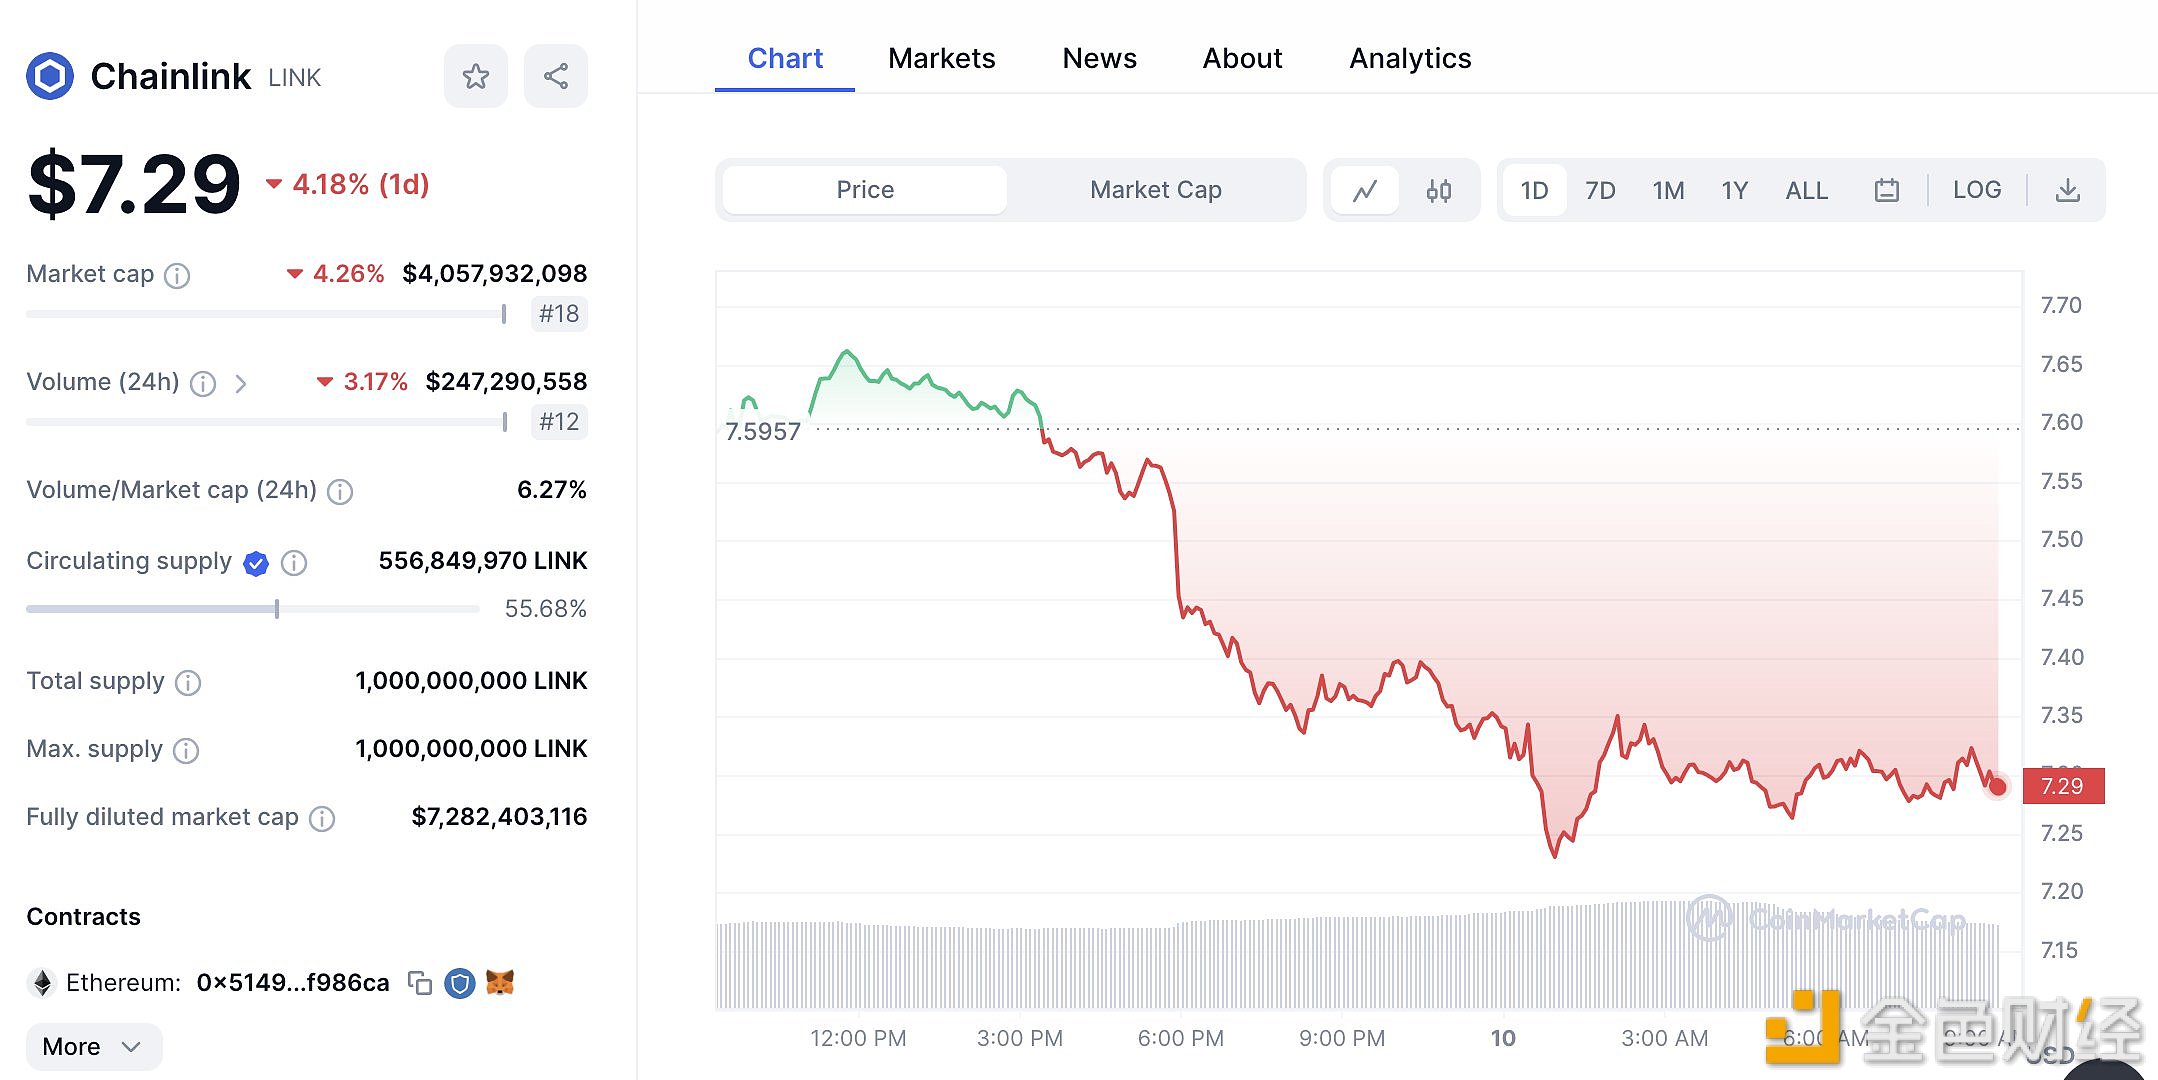
Task: Show Max. supply info icon
Action: pyautogui.click(x=186, y=750)
